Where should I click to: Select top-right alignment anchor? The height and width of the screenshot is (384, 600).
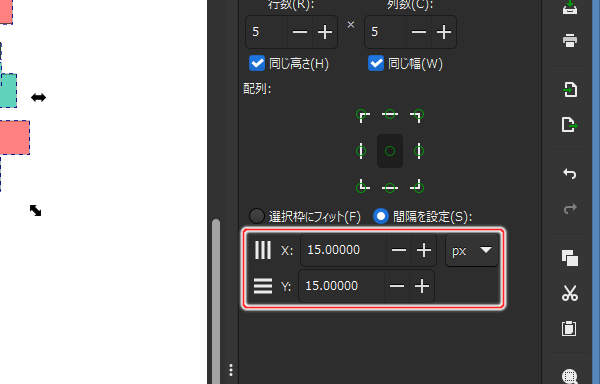tap(417, 115)
